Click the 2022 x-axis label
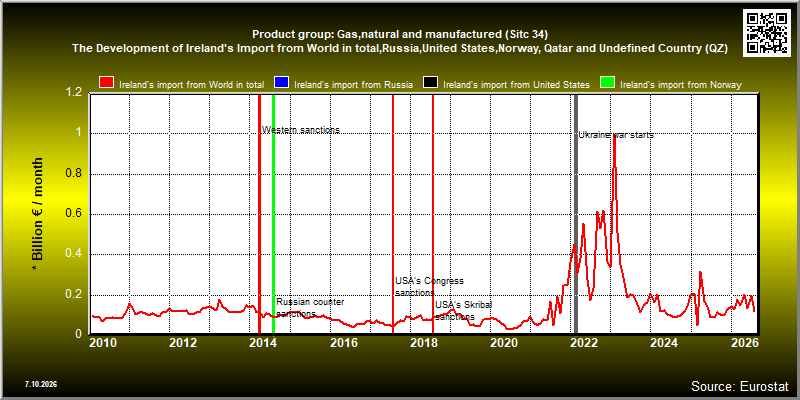 coord(584,343)
